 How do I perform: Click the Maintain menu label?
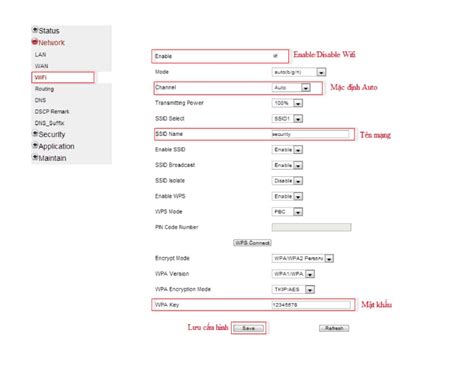point(52,158)
